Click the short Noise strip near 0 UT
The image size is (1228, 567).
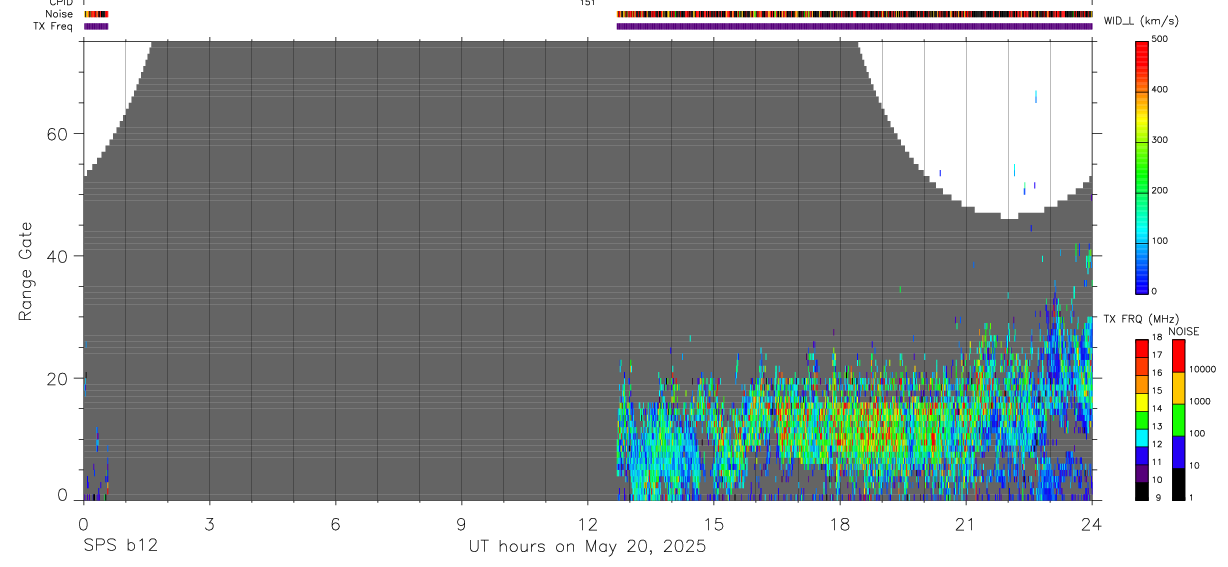[x=96, y=14]
